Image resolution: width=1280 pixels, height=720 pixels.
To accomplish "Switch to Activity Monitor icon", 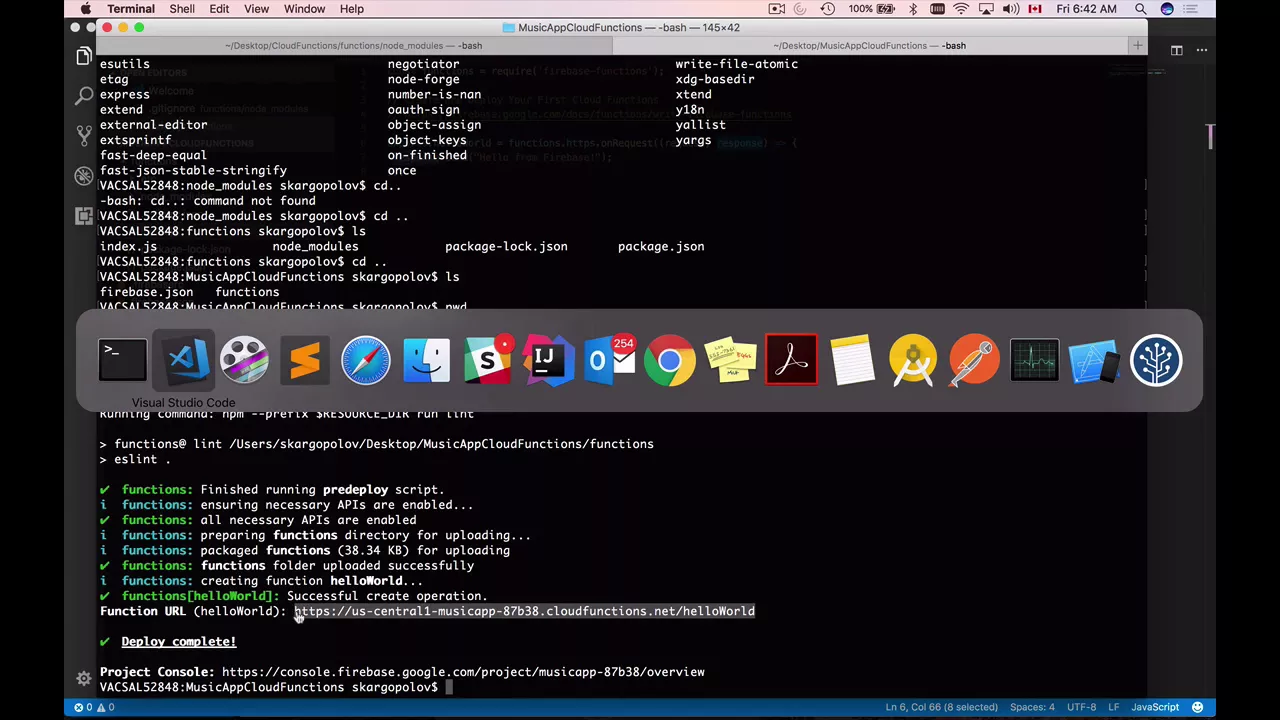I will point(1034,360).
